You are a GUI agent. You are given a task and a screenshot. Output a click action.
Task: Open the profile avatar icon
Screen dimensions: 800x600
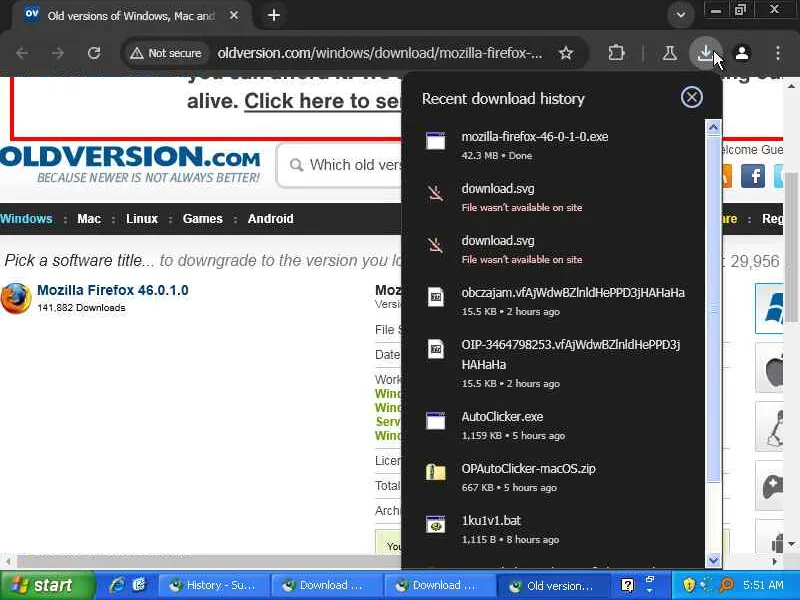tap(742, 53)
